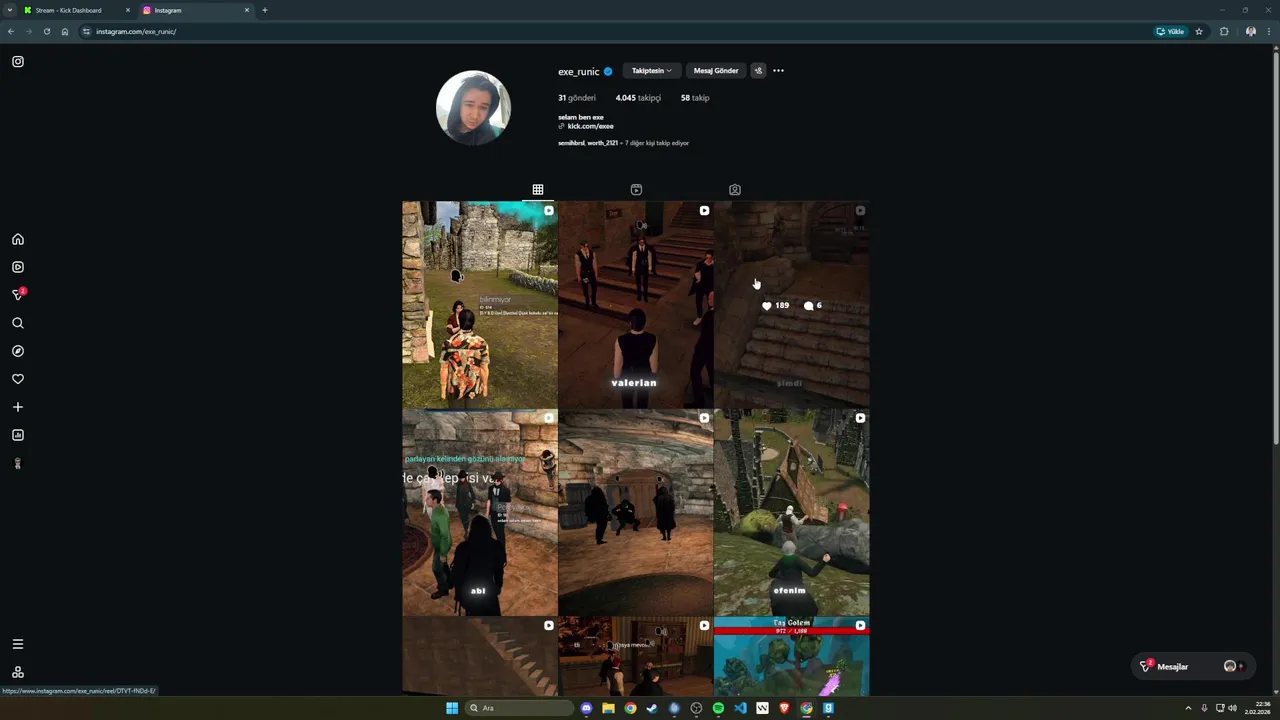Open own profile avatar in sidebar
This screenshot has width=1280, height=720.
click(18, 463)
